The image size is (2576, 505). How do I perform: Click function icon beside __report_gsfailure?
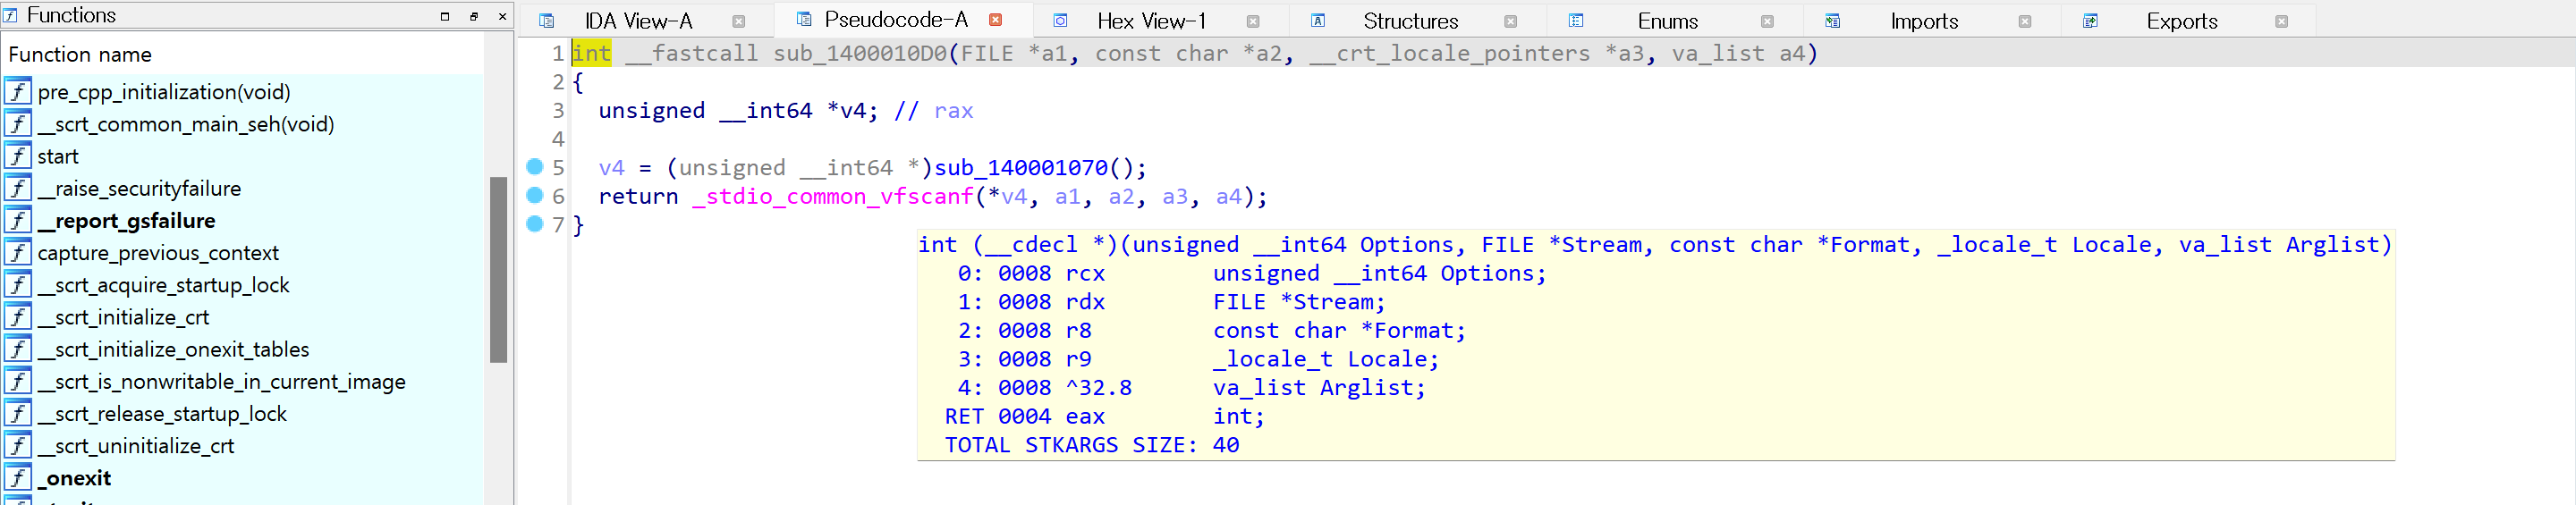[x=18, y=220]
